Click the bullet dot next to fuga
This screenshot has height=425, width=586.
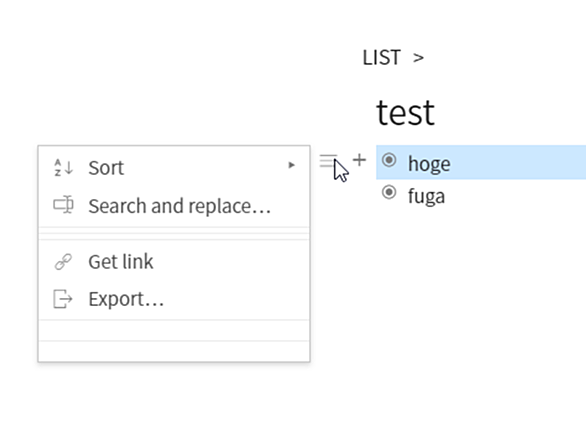point(389,193)
